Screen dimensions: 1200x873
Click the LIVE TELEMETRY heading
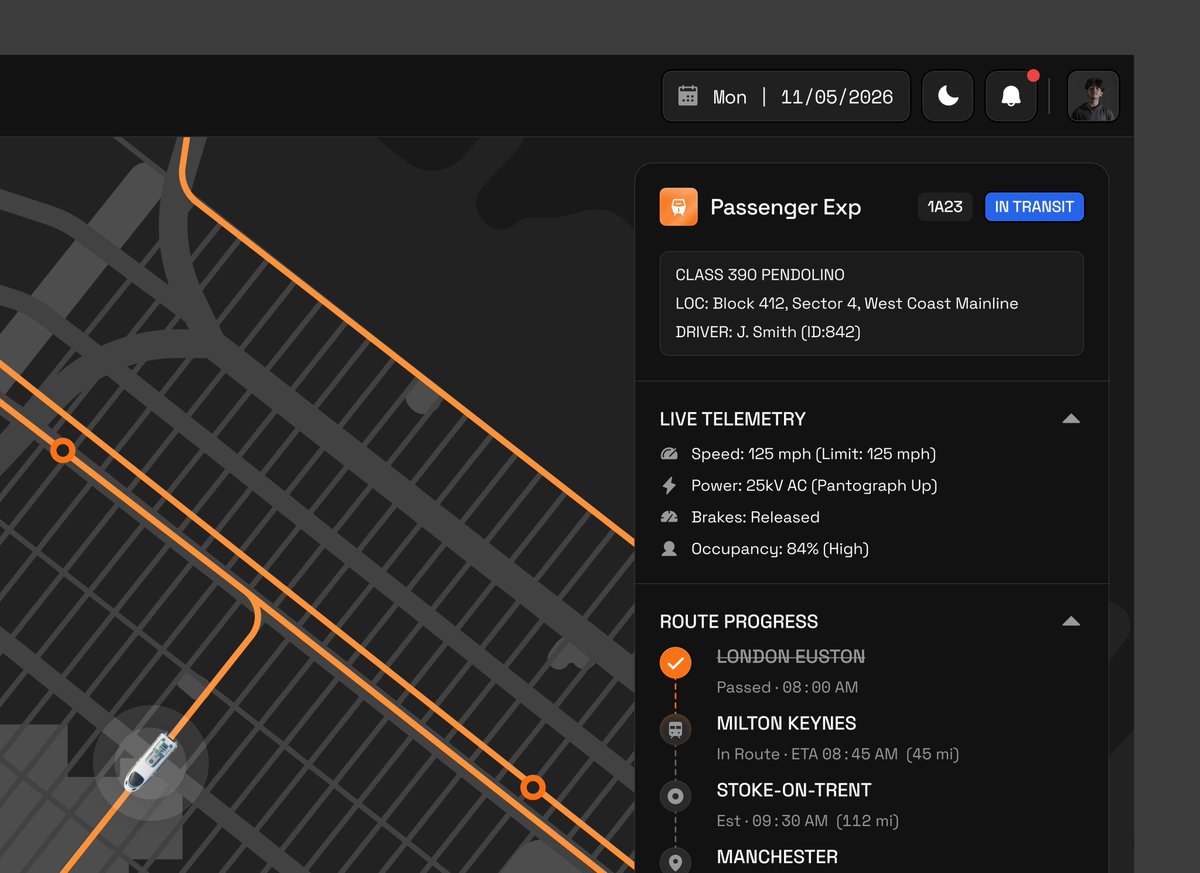click(733, 419)
